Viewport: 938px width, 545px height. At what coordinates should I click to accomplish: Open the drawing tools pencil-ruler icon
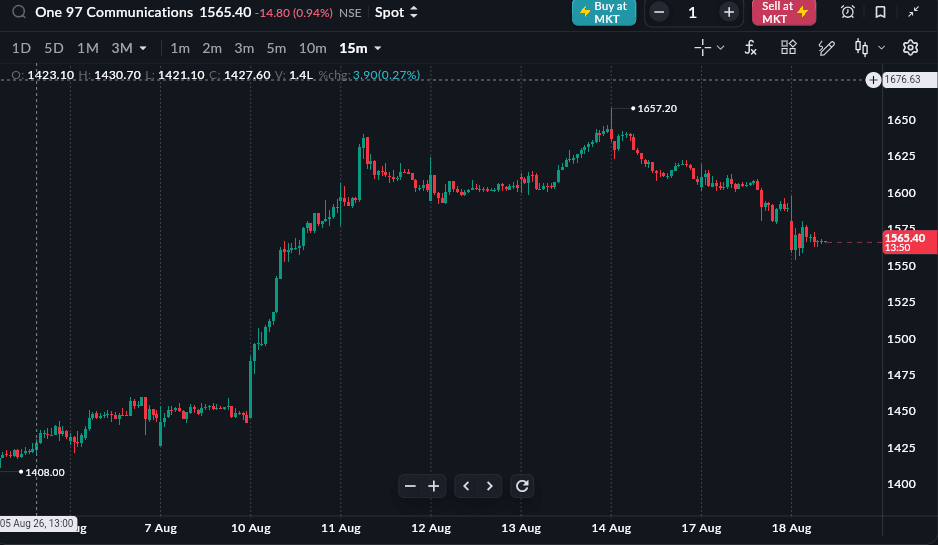826,48
